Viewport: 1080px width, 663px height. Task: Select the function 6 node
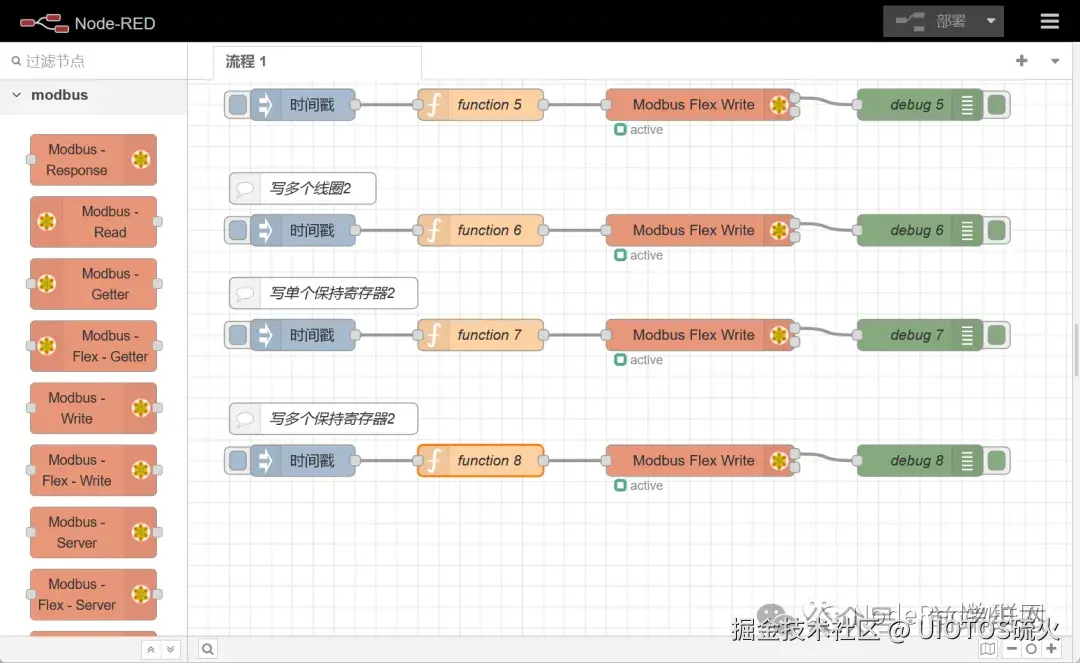[x=481, y=230]
